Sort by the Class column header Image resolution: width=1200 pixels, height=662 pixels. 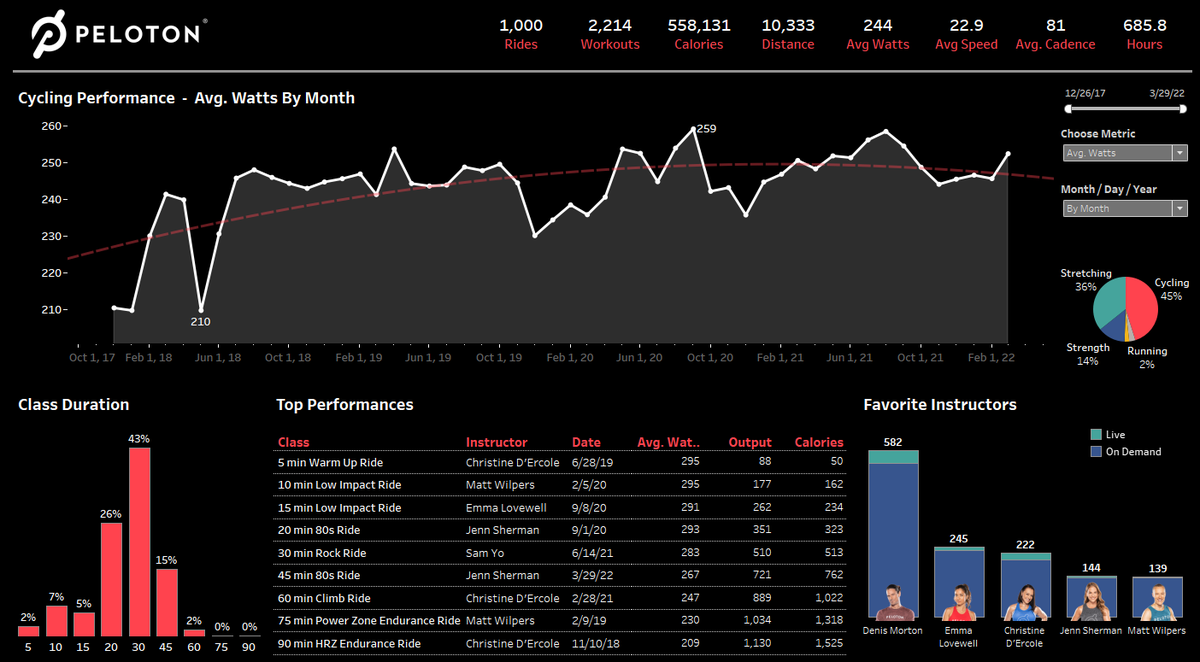click(x=293, y=442)
